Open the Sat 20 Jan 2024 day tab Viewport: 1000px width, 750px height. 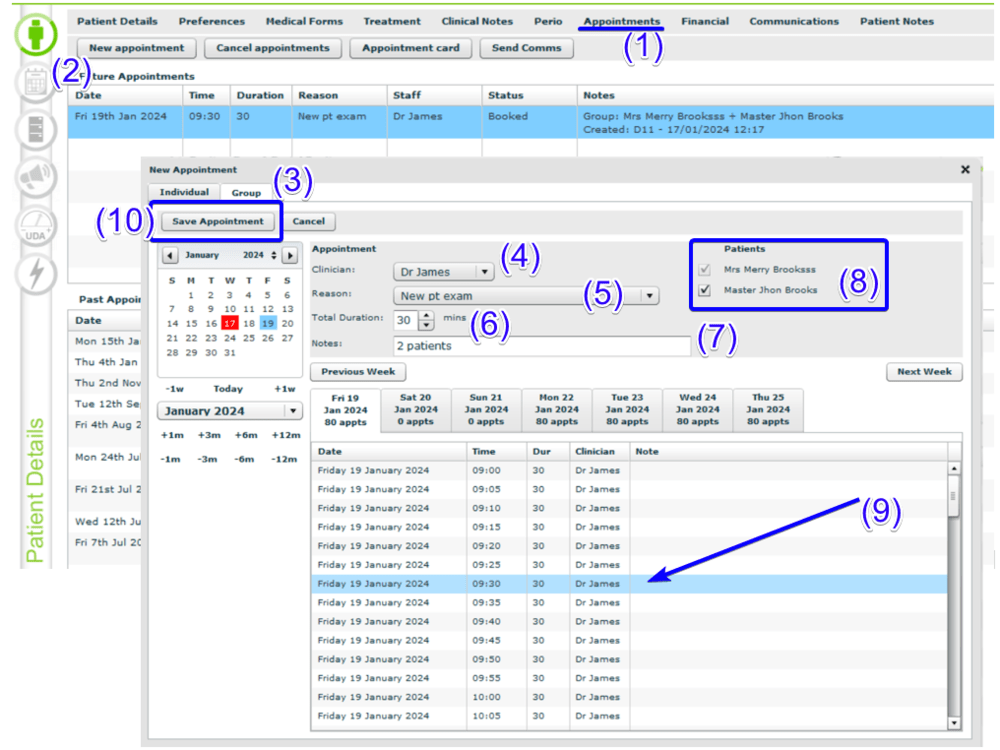click(416, 409)
